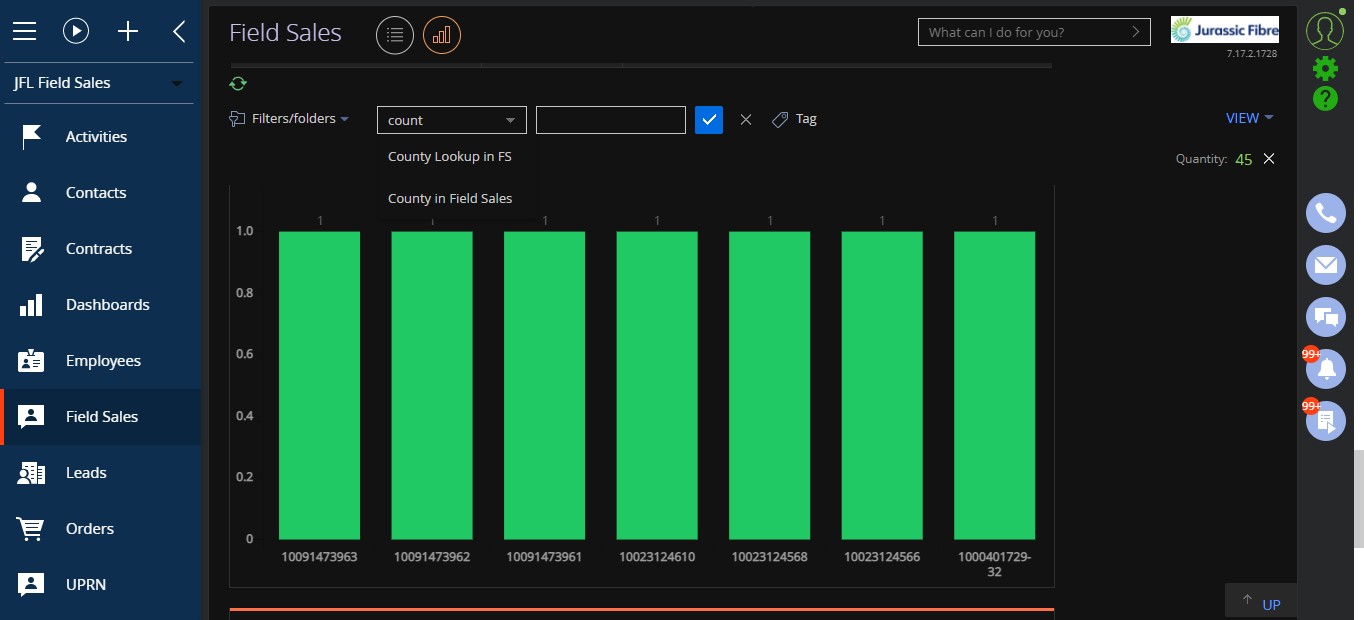The image size is (1364, 620).
Task: Open the hamburger navigation menu
Action: (x=24, y=31)
